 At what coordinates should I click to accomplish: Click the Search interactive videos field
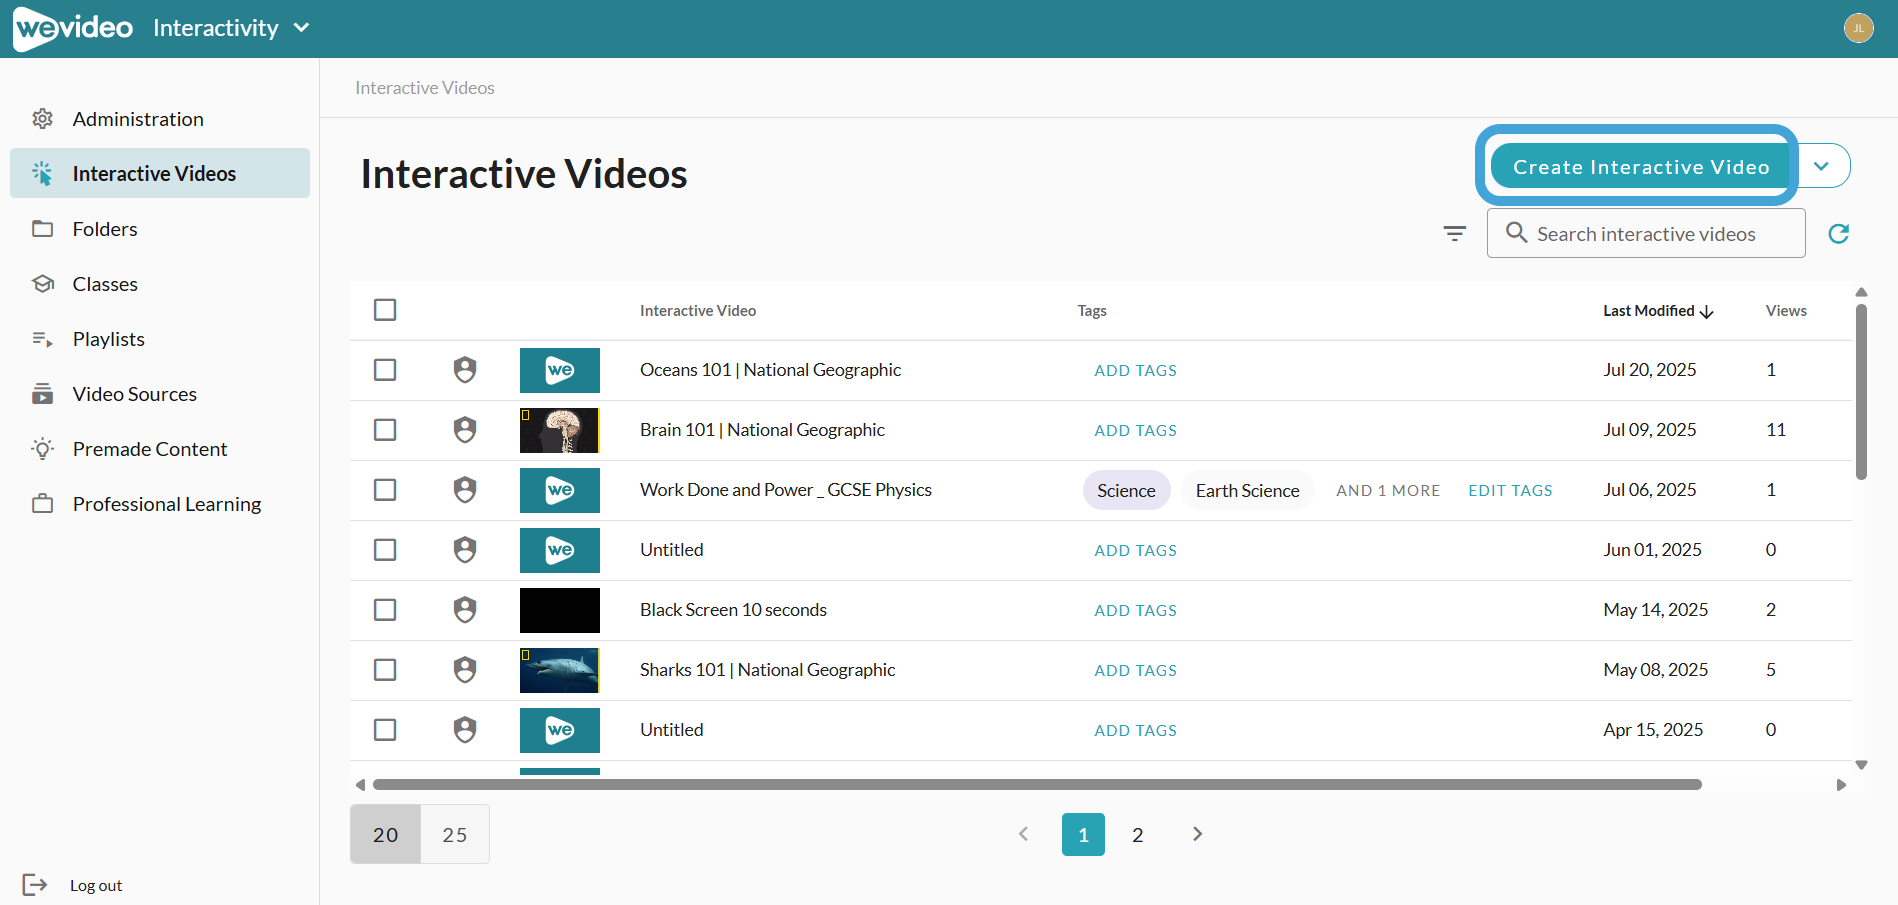[1646, 233]
